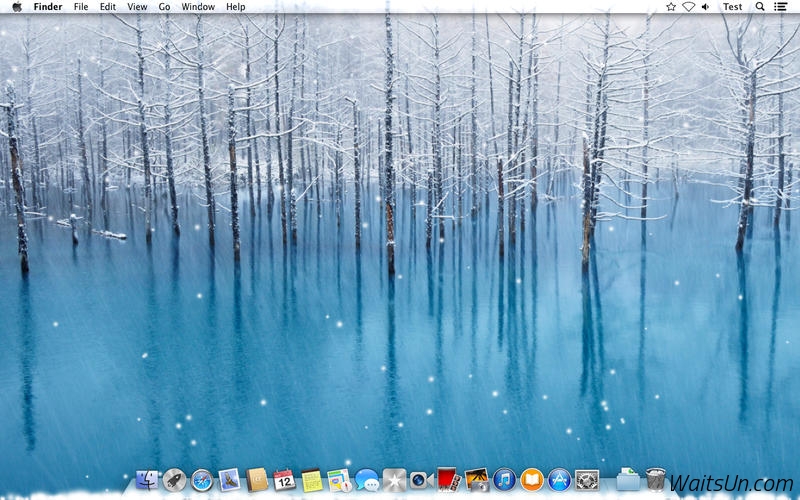Screen dimensions: 800x500
Task: Open System Preferences gear icon
Action: [587, 480]
